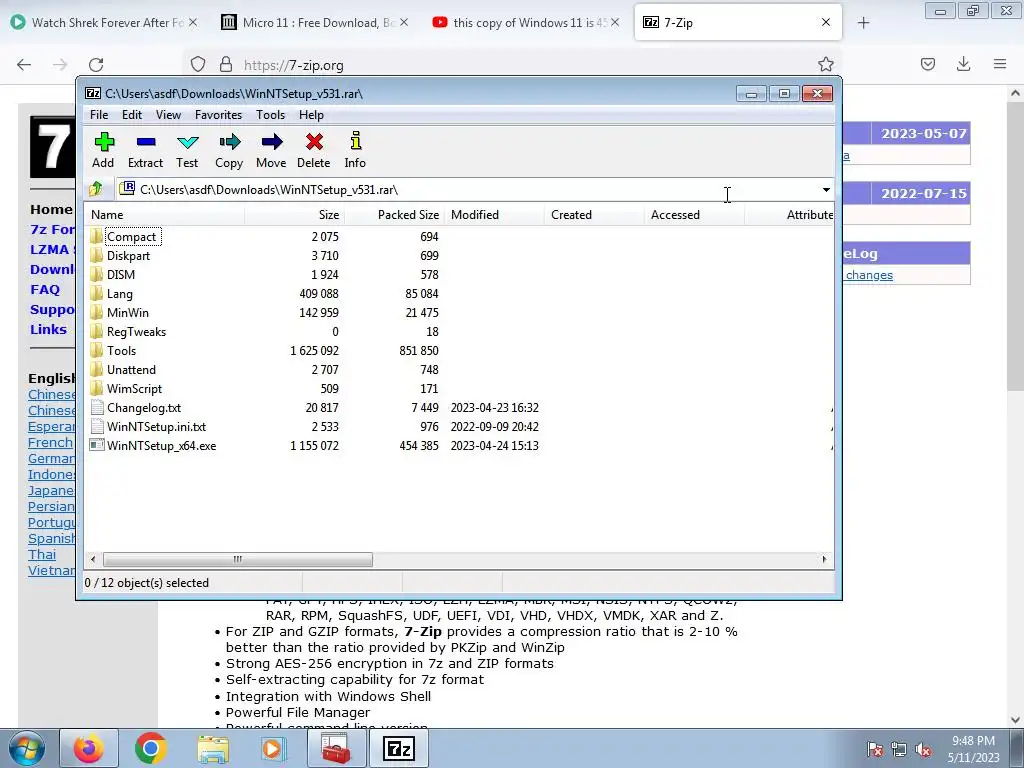Image resolution: width=1024 pixels, height=768 pixels.
Task: Go back in Firefox history
Action: (x=24, y=64)
